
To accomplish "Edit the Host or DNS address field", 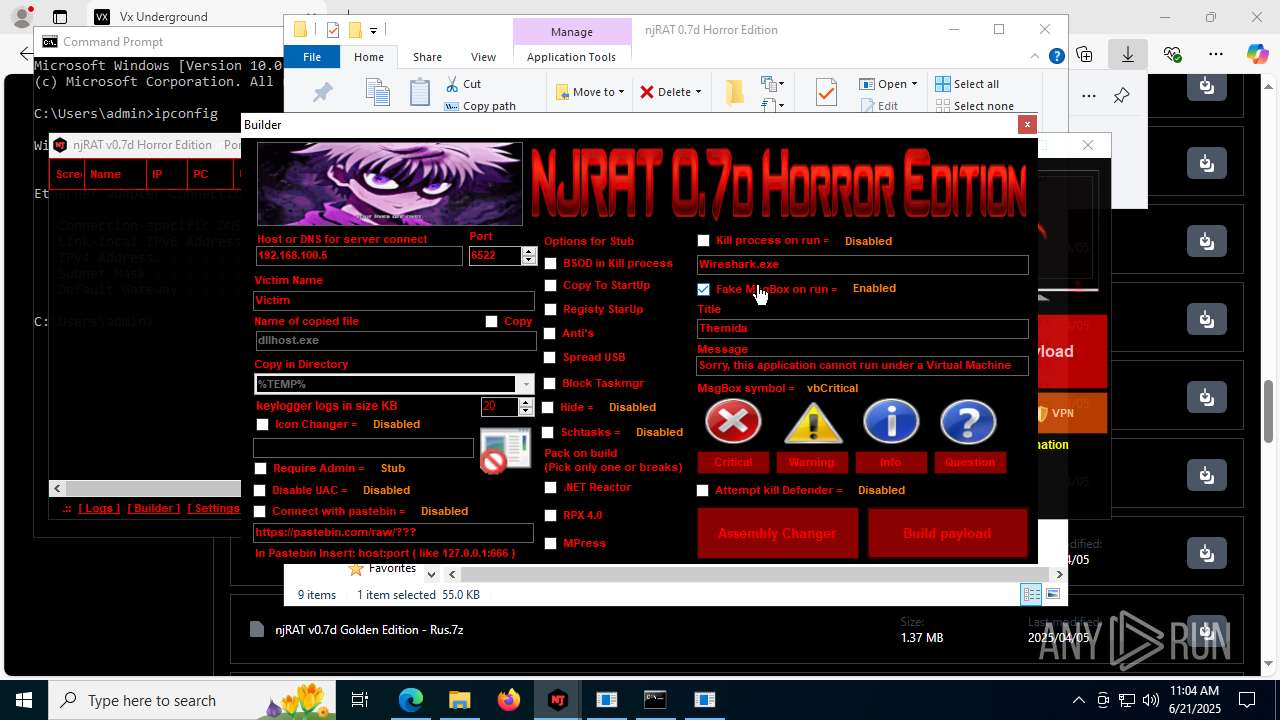I will [360, 255].
